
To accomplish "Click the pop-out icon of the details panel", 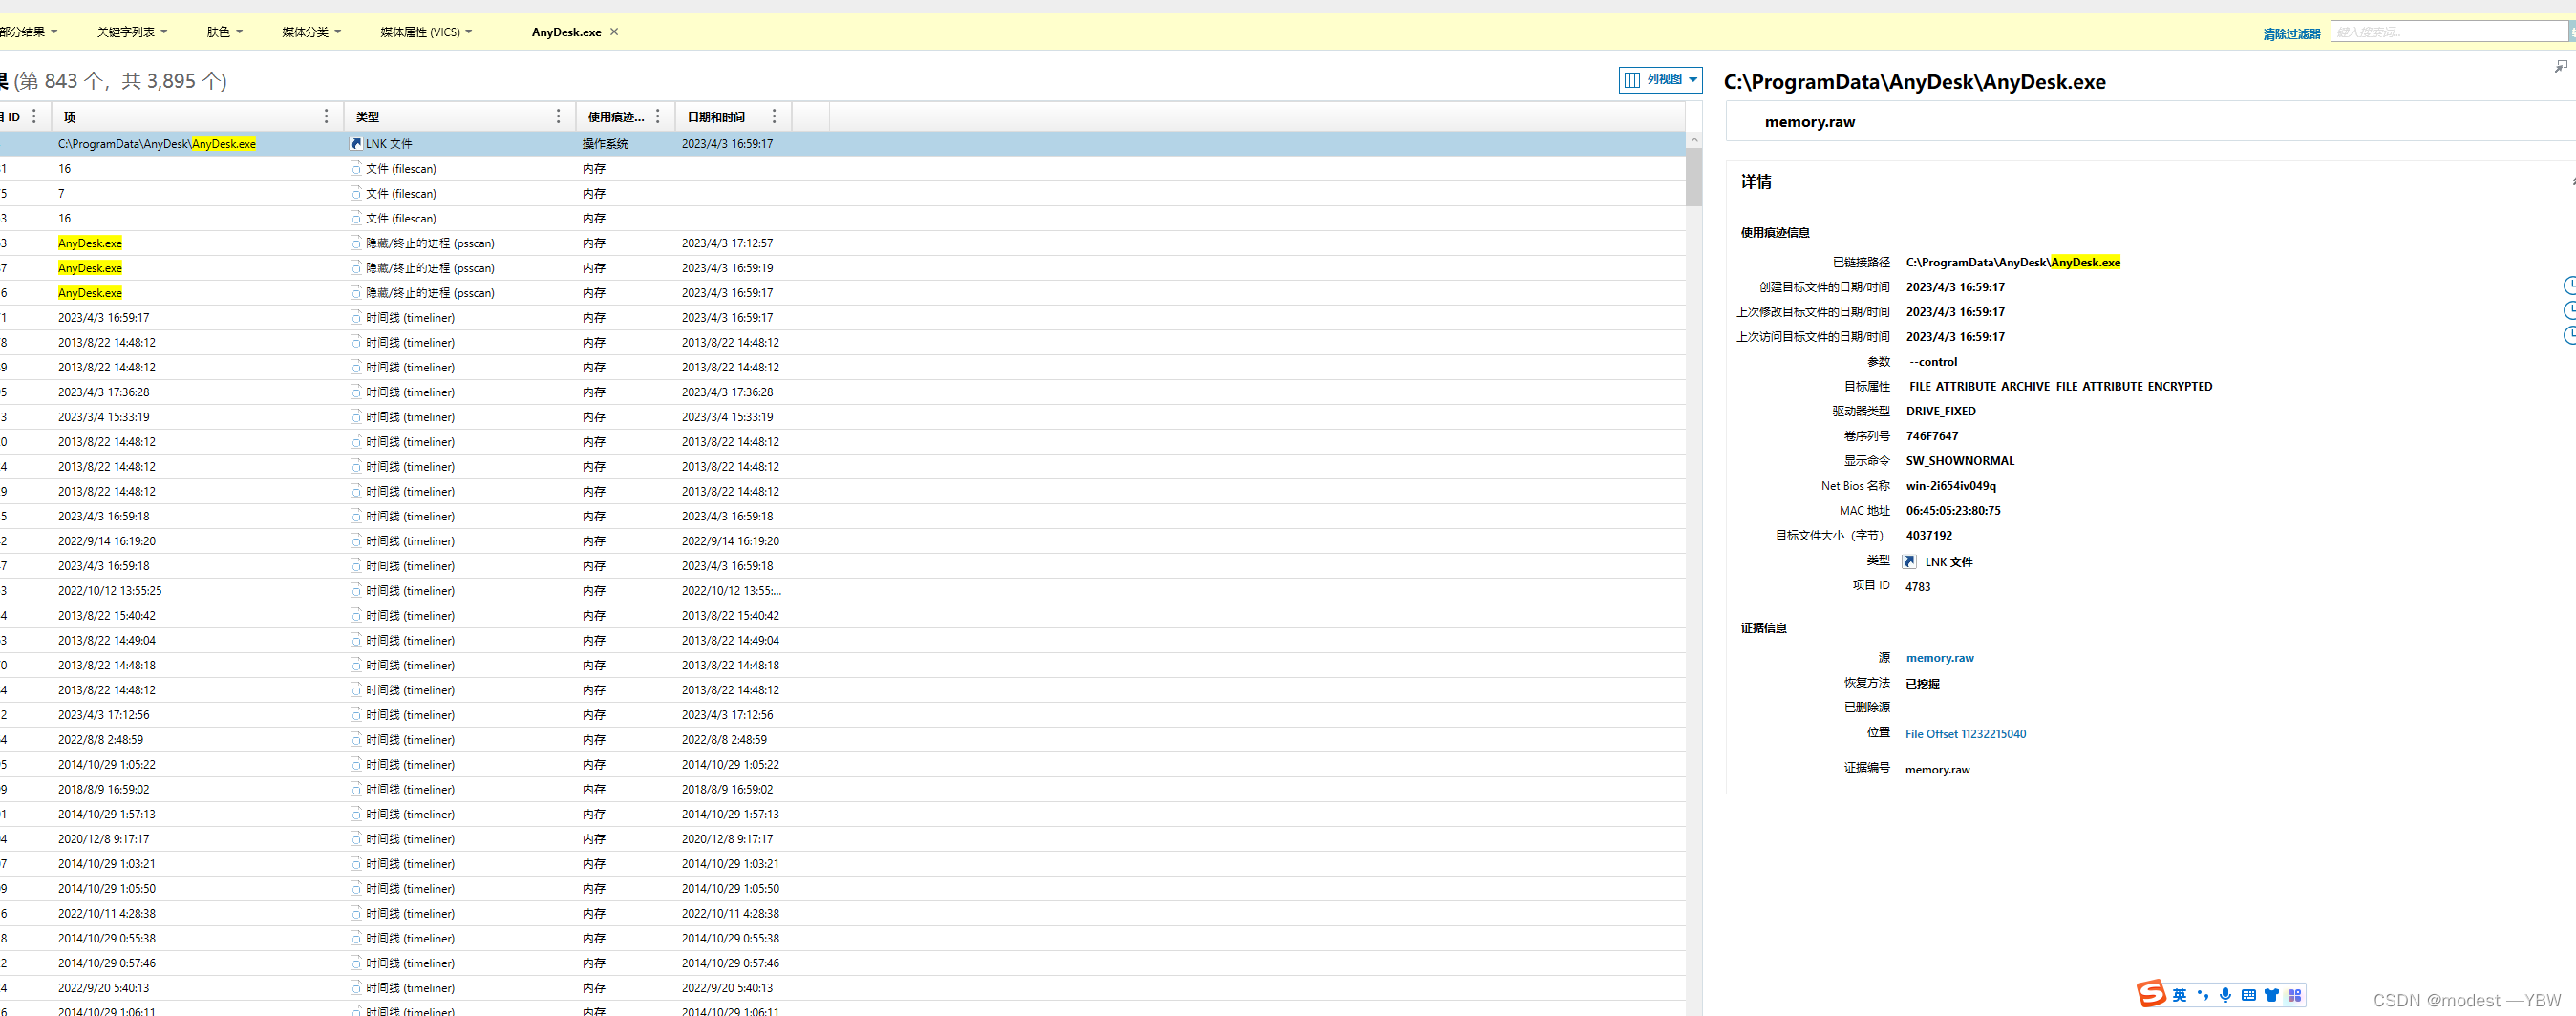I will pyautogui.click(x=2561, y=66).
